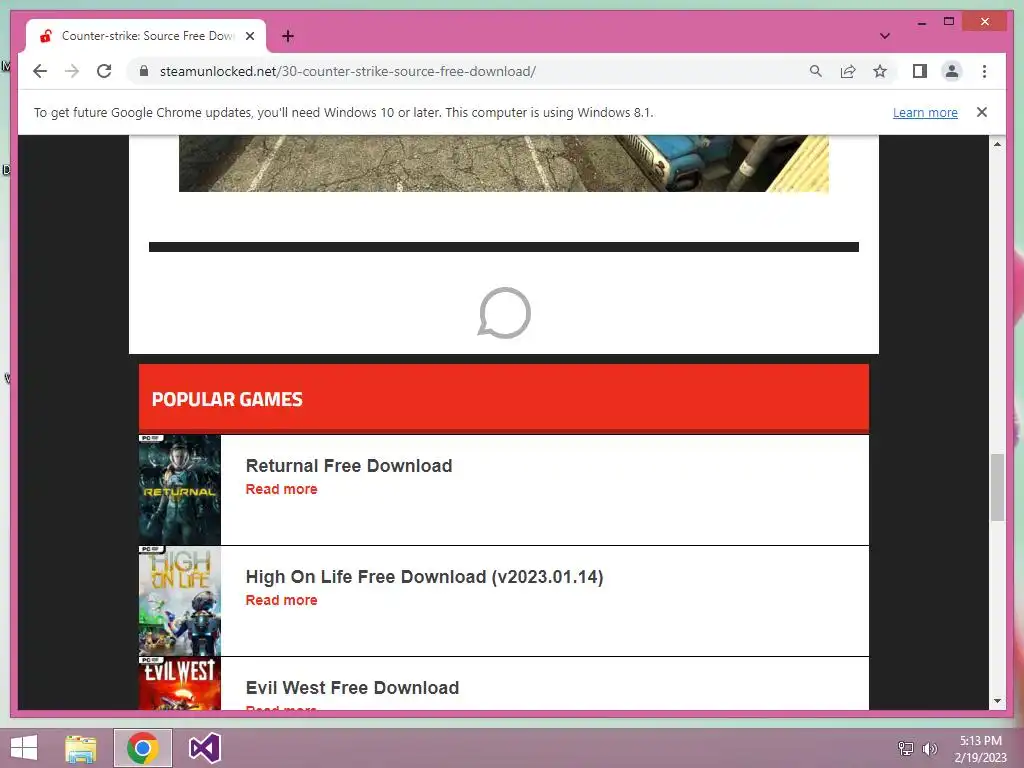Open the Returnal cover thumbnail

click(180, 490)
